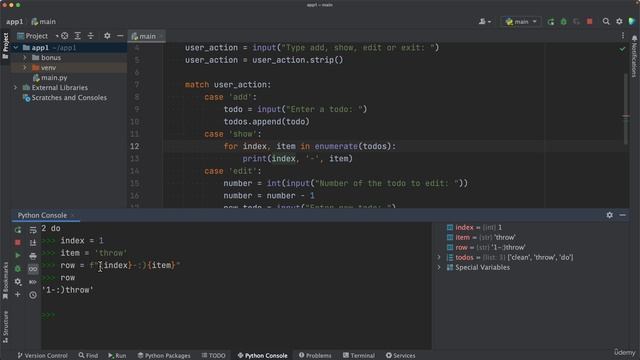Browse console history clock icon
Screen dimensions: 640x360
[33, 295]
